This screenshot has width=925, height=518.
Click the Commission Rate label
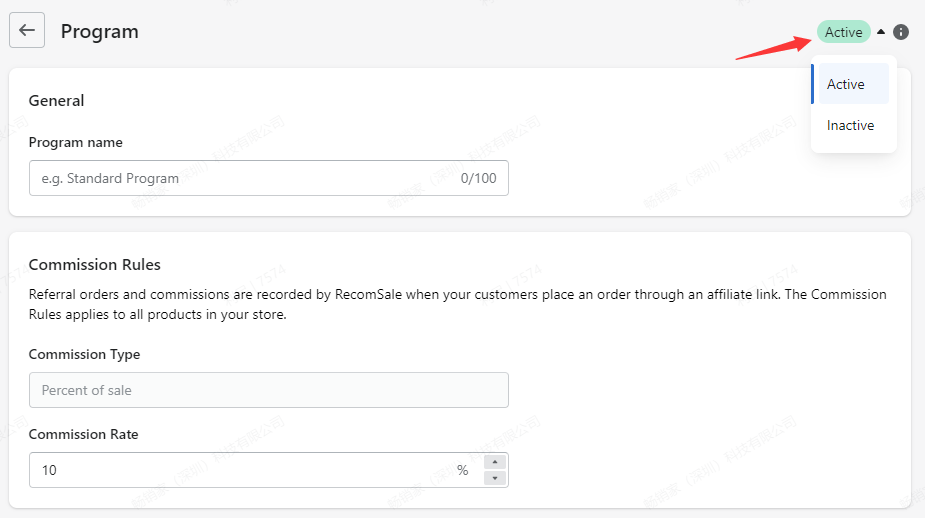(83, 434)
